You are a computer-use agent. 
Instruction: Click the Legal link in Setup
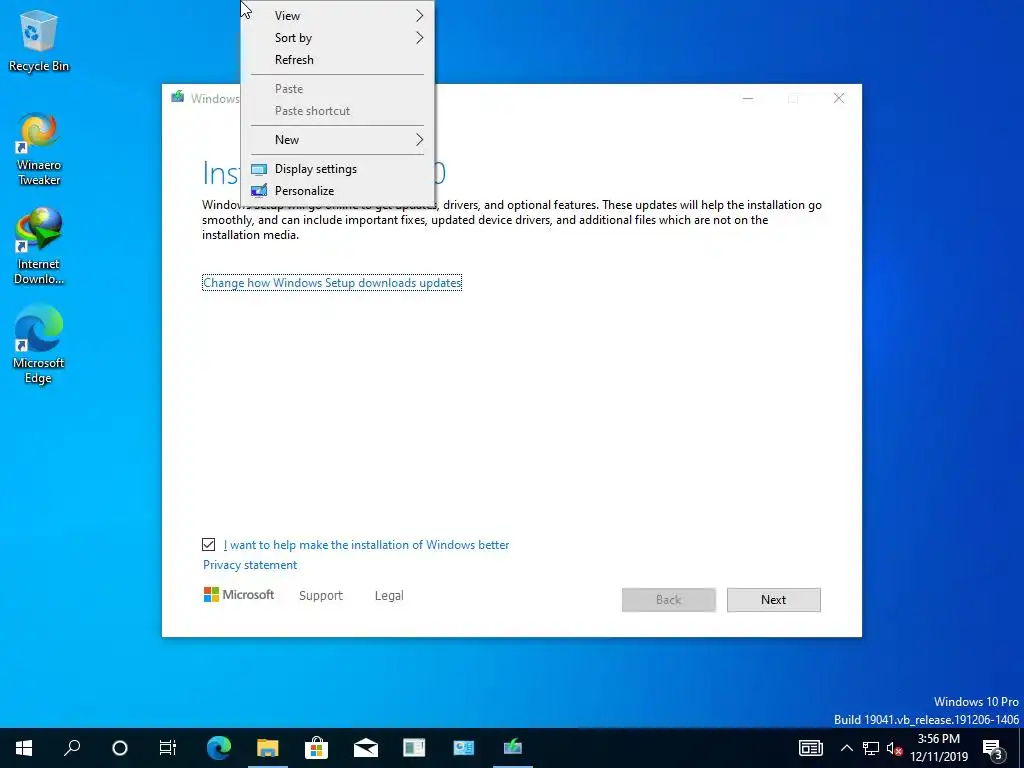pyautogui.click(x=389, y=596)
